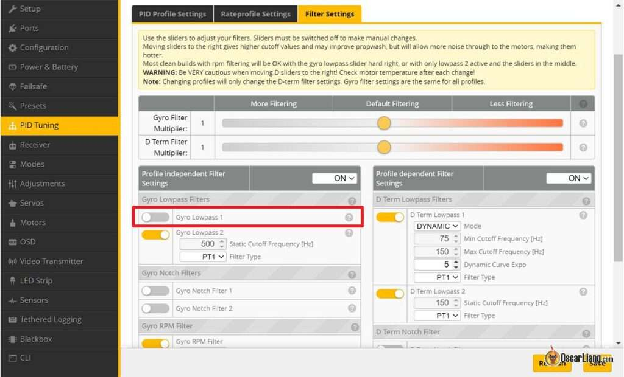
Task: Select the Filter Settings tab
Action: (x=330, y=14)
